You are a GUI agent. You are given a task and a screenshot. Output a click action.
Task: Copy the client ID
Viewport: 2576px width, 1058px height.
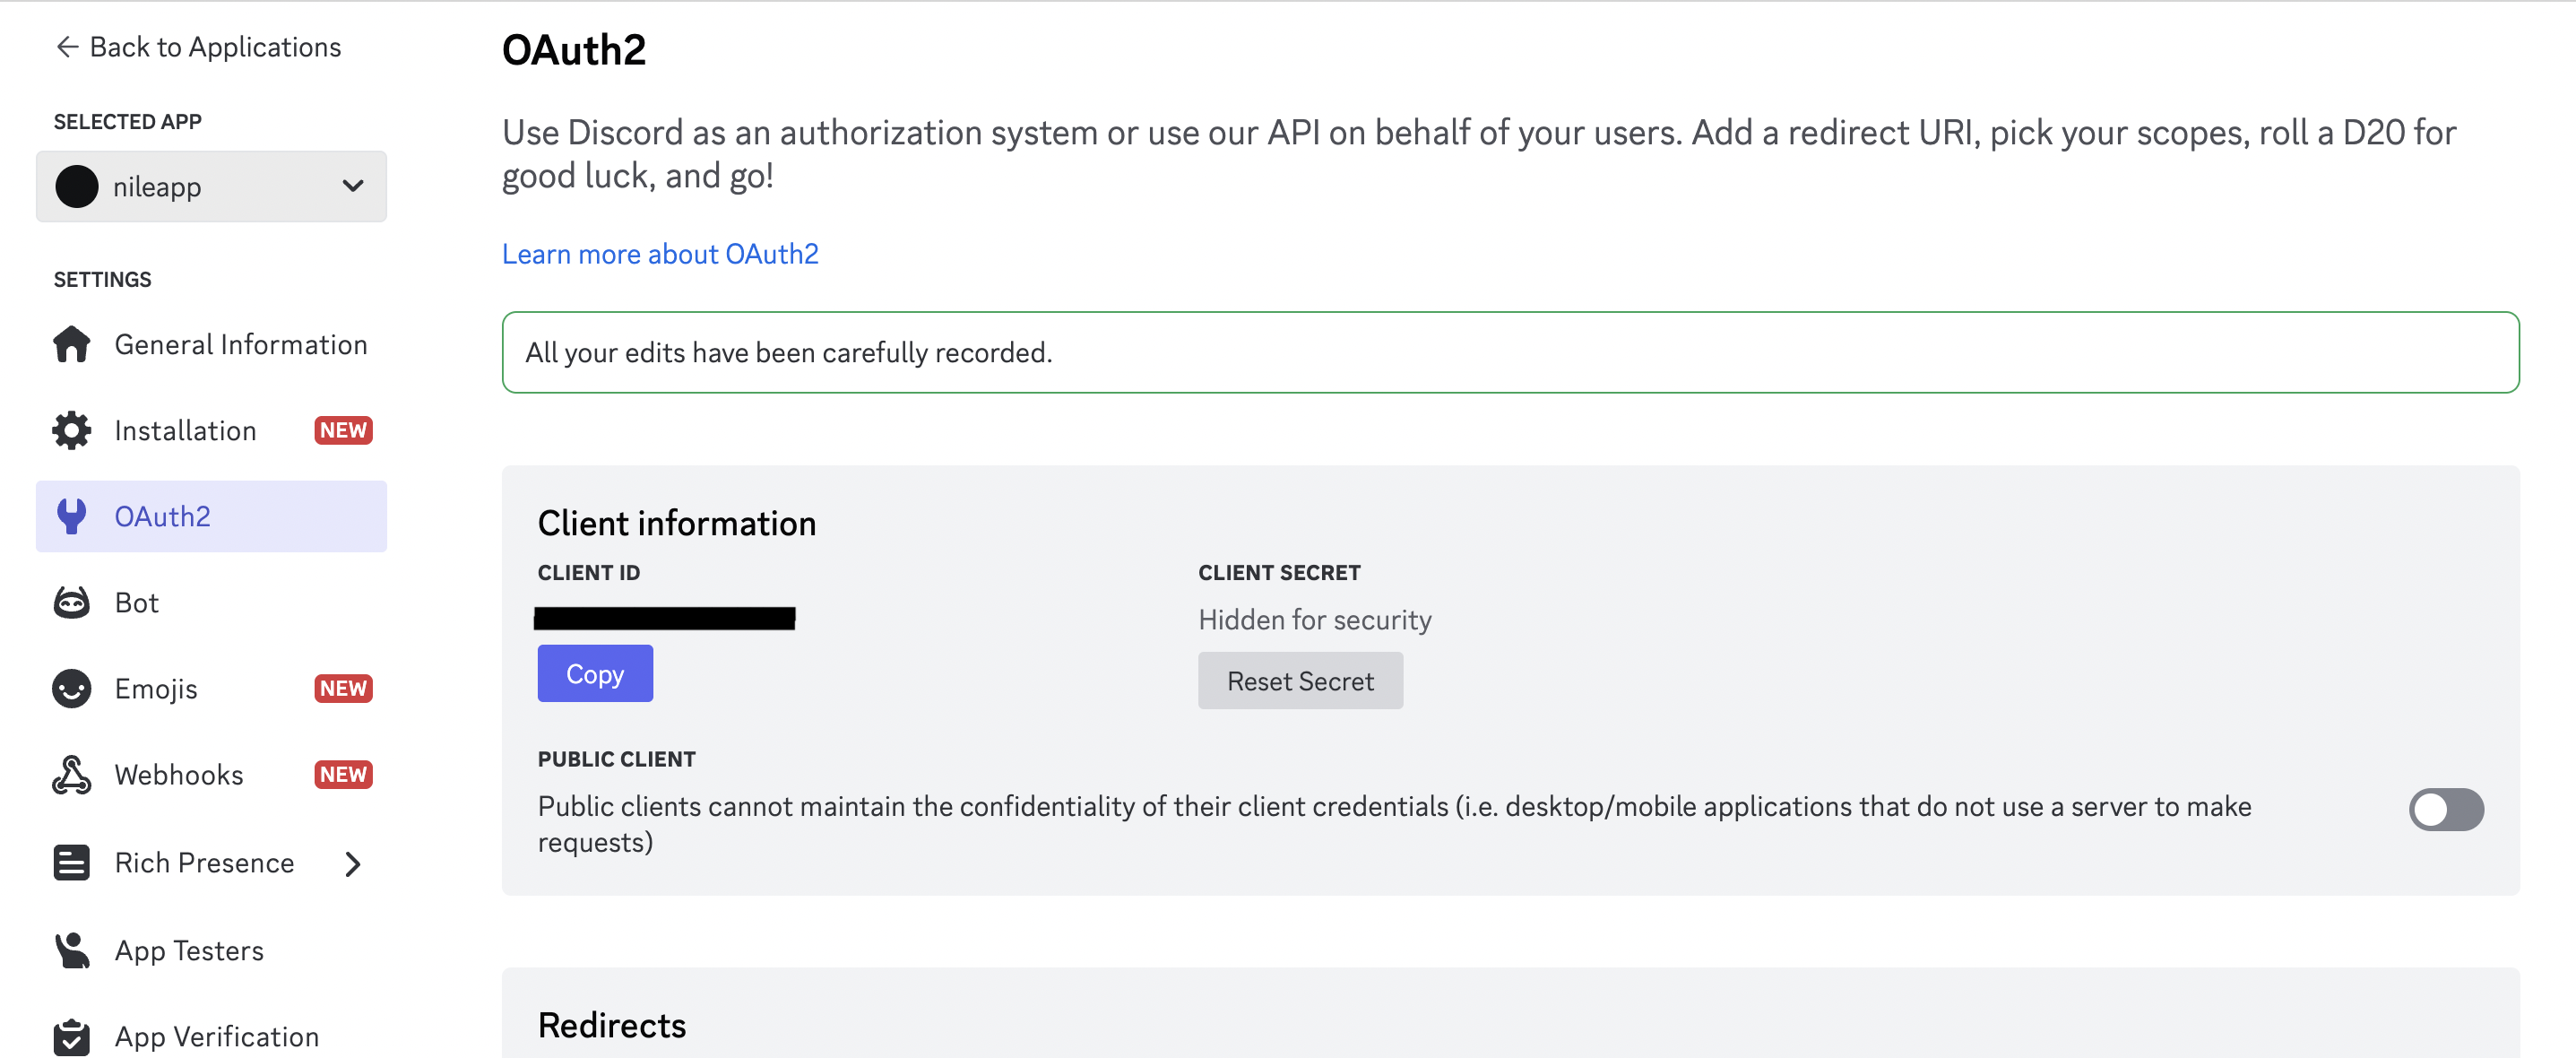(x=595, y=674)
